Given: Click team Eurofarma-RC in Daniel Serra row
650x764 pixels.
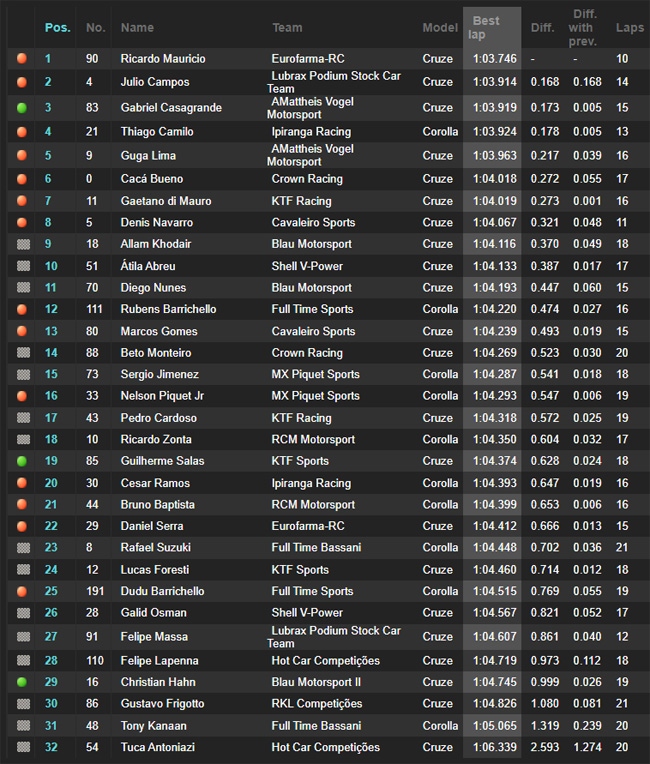Looking at the screenshot, I should (308, 526).
